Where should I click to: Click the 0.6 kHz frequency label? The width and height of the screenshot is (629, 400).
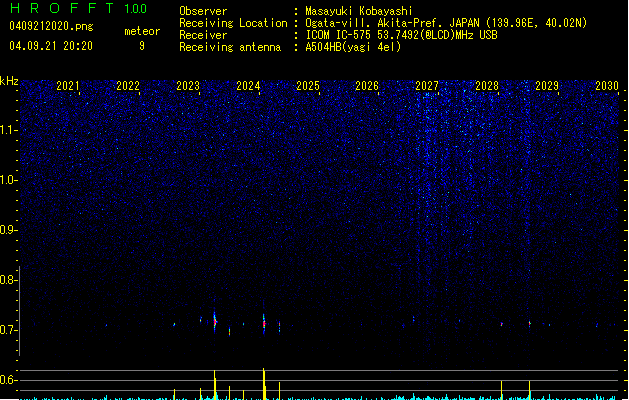tap(8, 380)
